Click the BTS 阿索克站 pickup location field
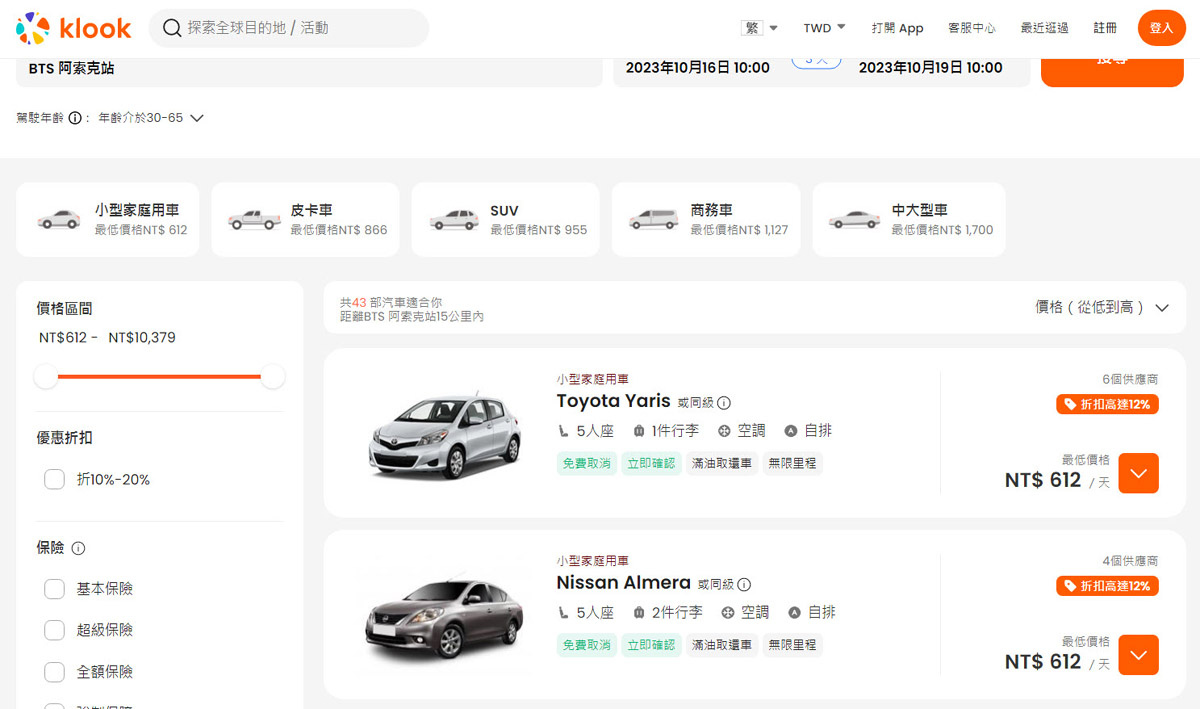Screen dimensions: 1200x709 pos(310,72)
